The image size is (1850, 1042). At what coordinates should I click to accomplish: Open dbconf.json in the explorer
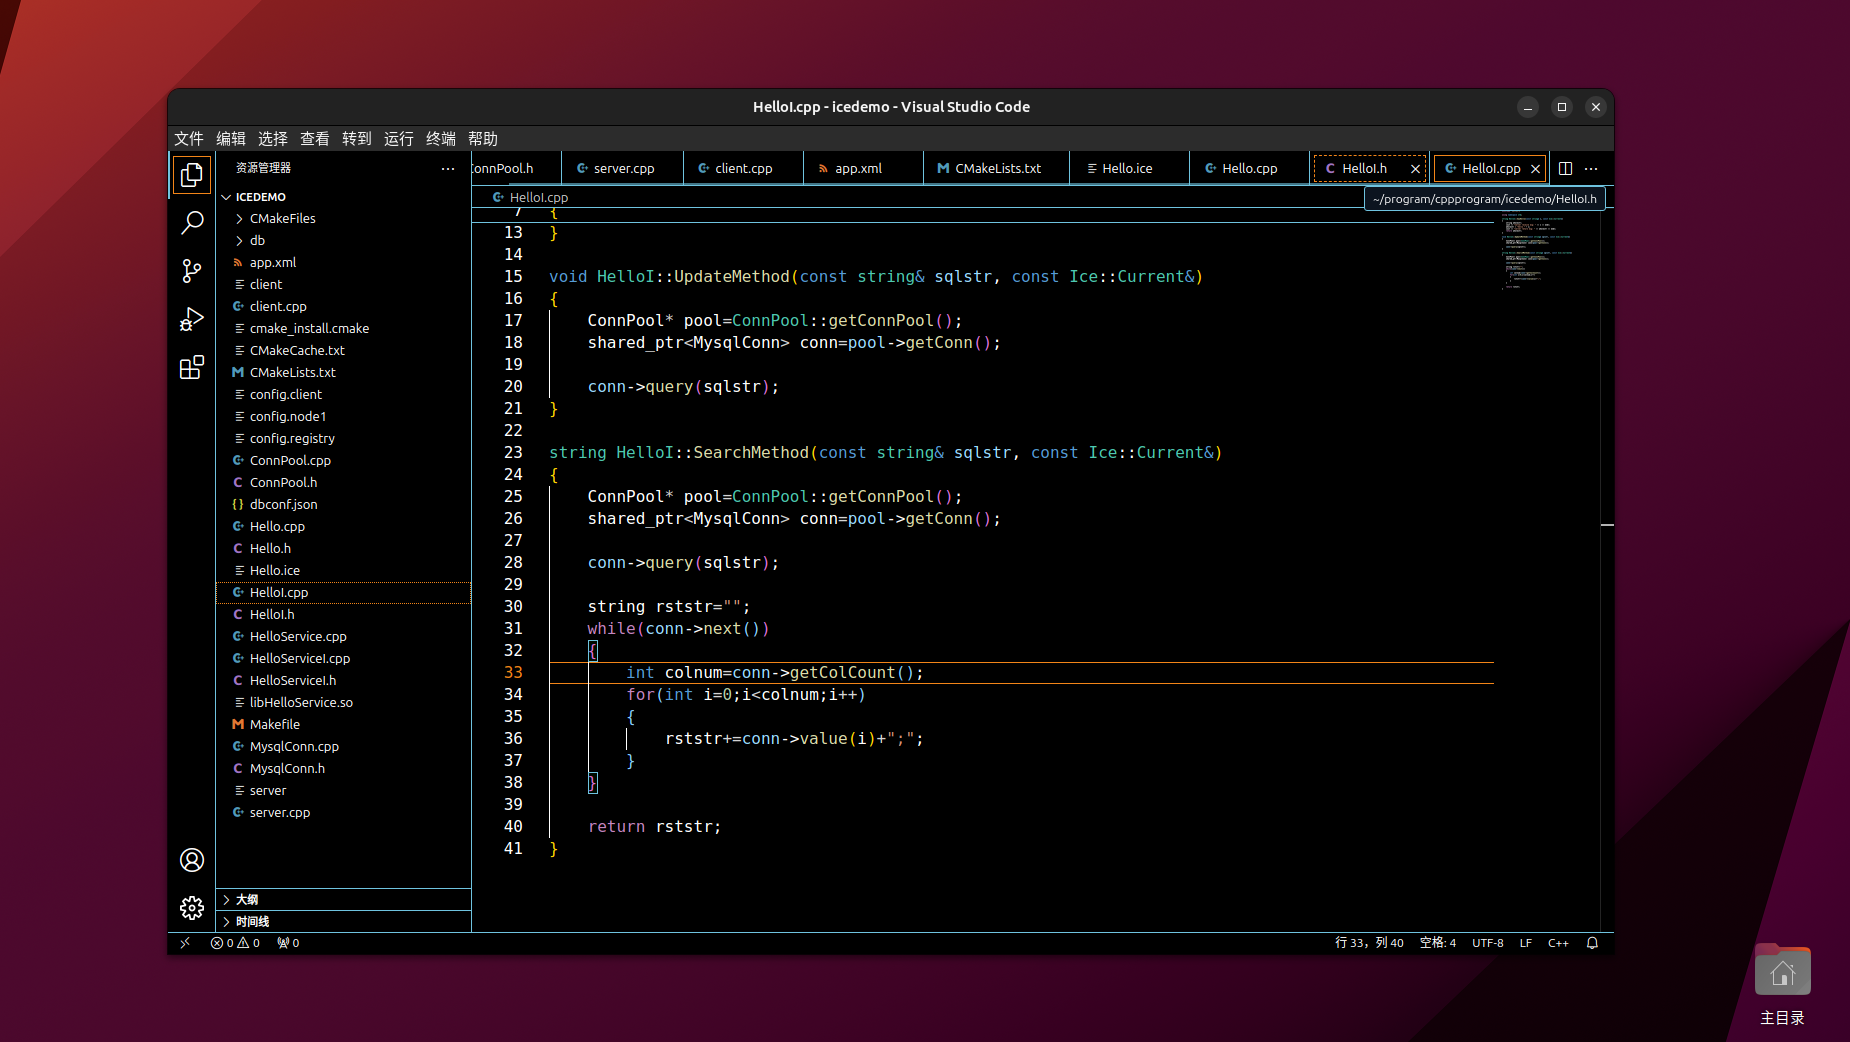click(x=344, y=504)
